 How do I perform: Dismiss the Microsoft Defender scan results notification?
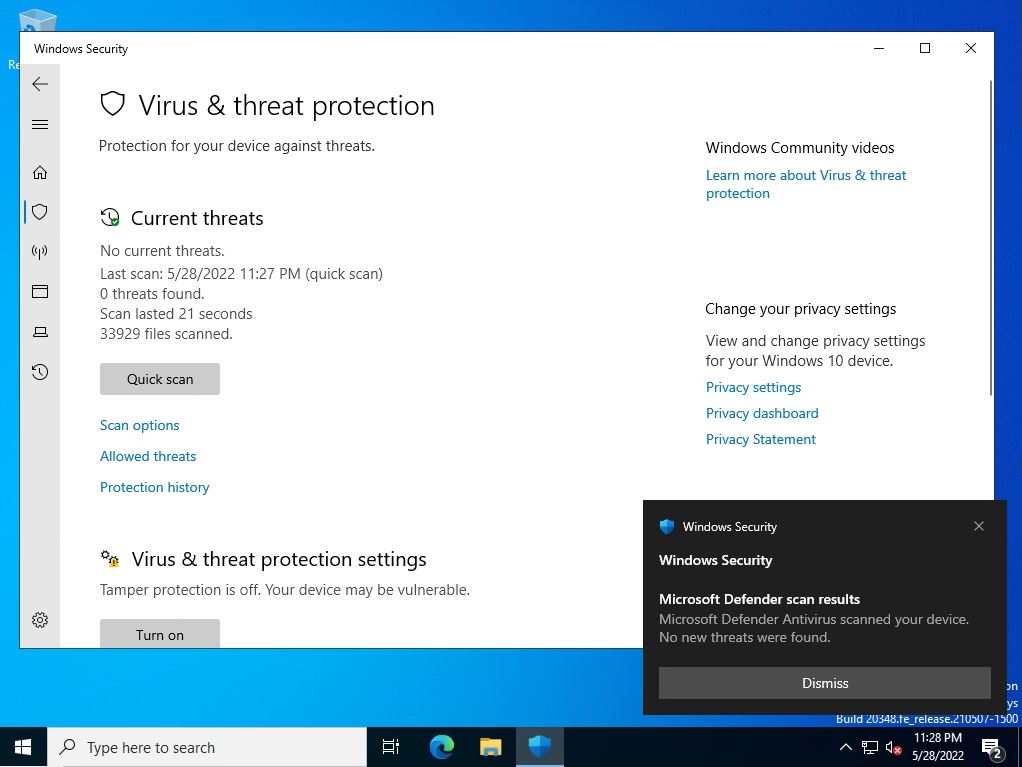pyautogui.click(x=825, y=683)
